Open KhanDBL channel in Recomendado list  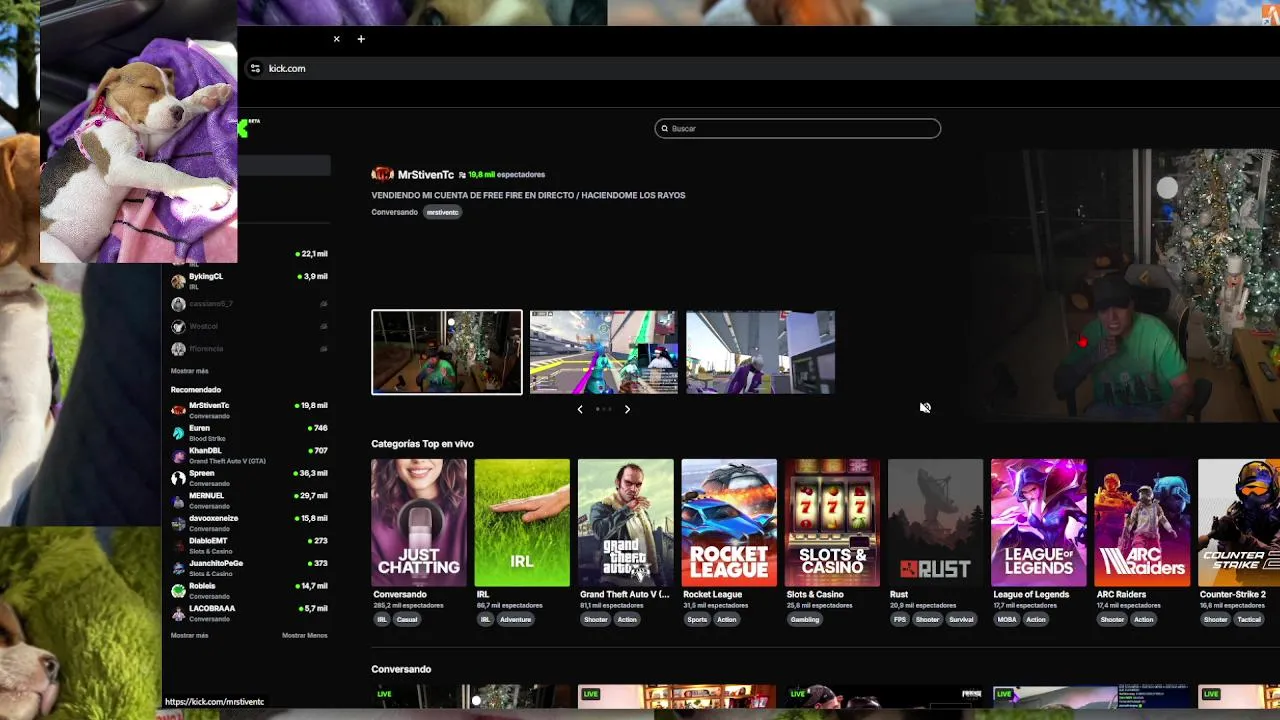tap(249, 455)
